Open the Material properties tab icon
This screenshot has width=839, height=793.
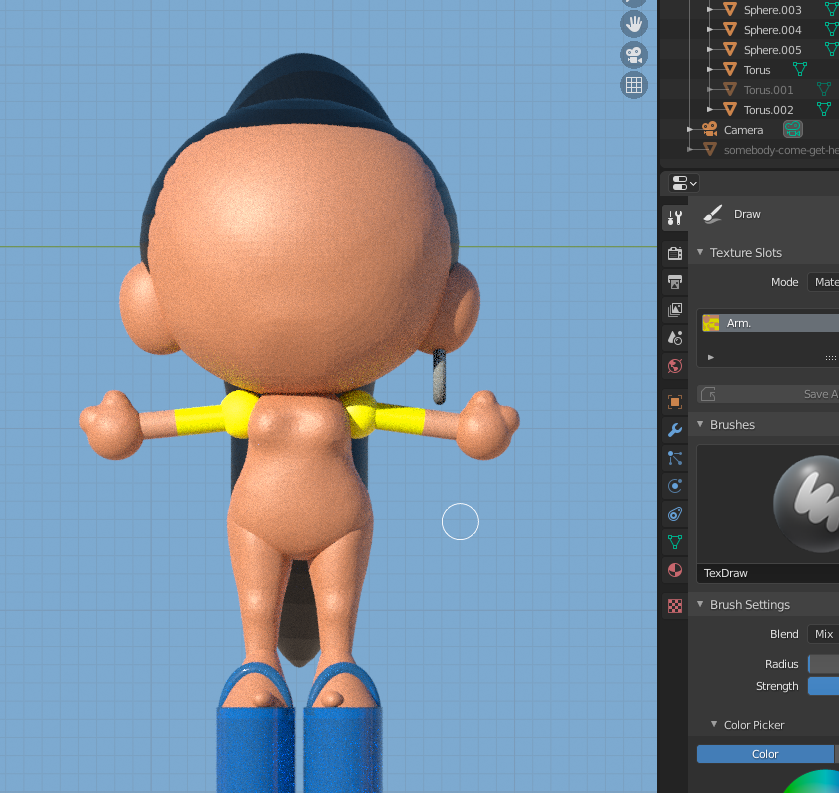click(675, 570)
